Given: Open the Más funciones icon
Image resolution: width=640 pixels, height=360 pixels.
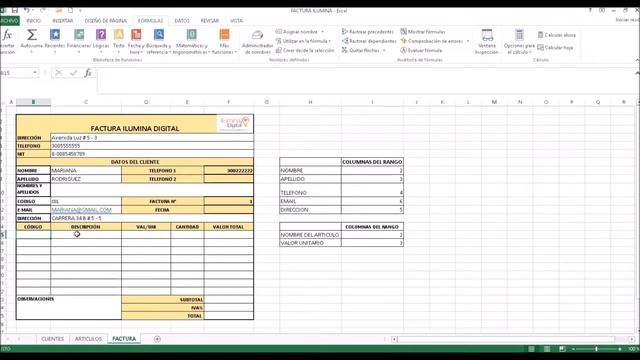Looking at the screenshot, I should (224, 35).
